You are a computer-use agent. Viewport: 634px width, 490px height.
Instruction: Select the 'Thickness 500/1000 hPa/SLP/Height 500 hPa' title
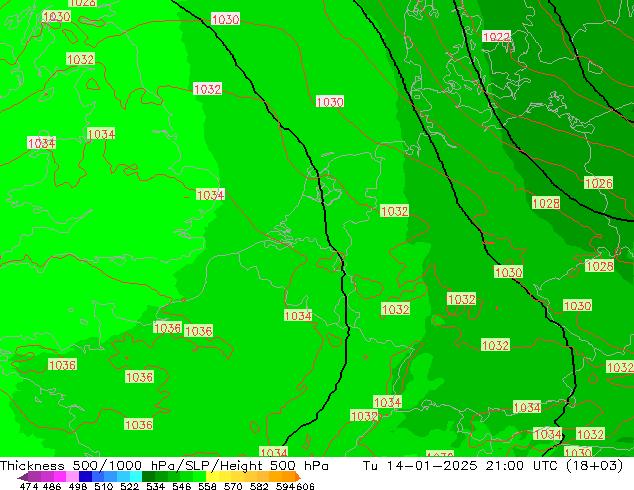[164, 466]
